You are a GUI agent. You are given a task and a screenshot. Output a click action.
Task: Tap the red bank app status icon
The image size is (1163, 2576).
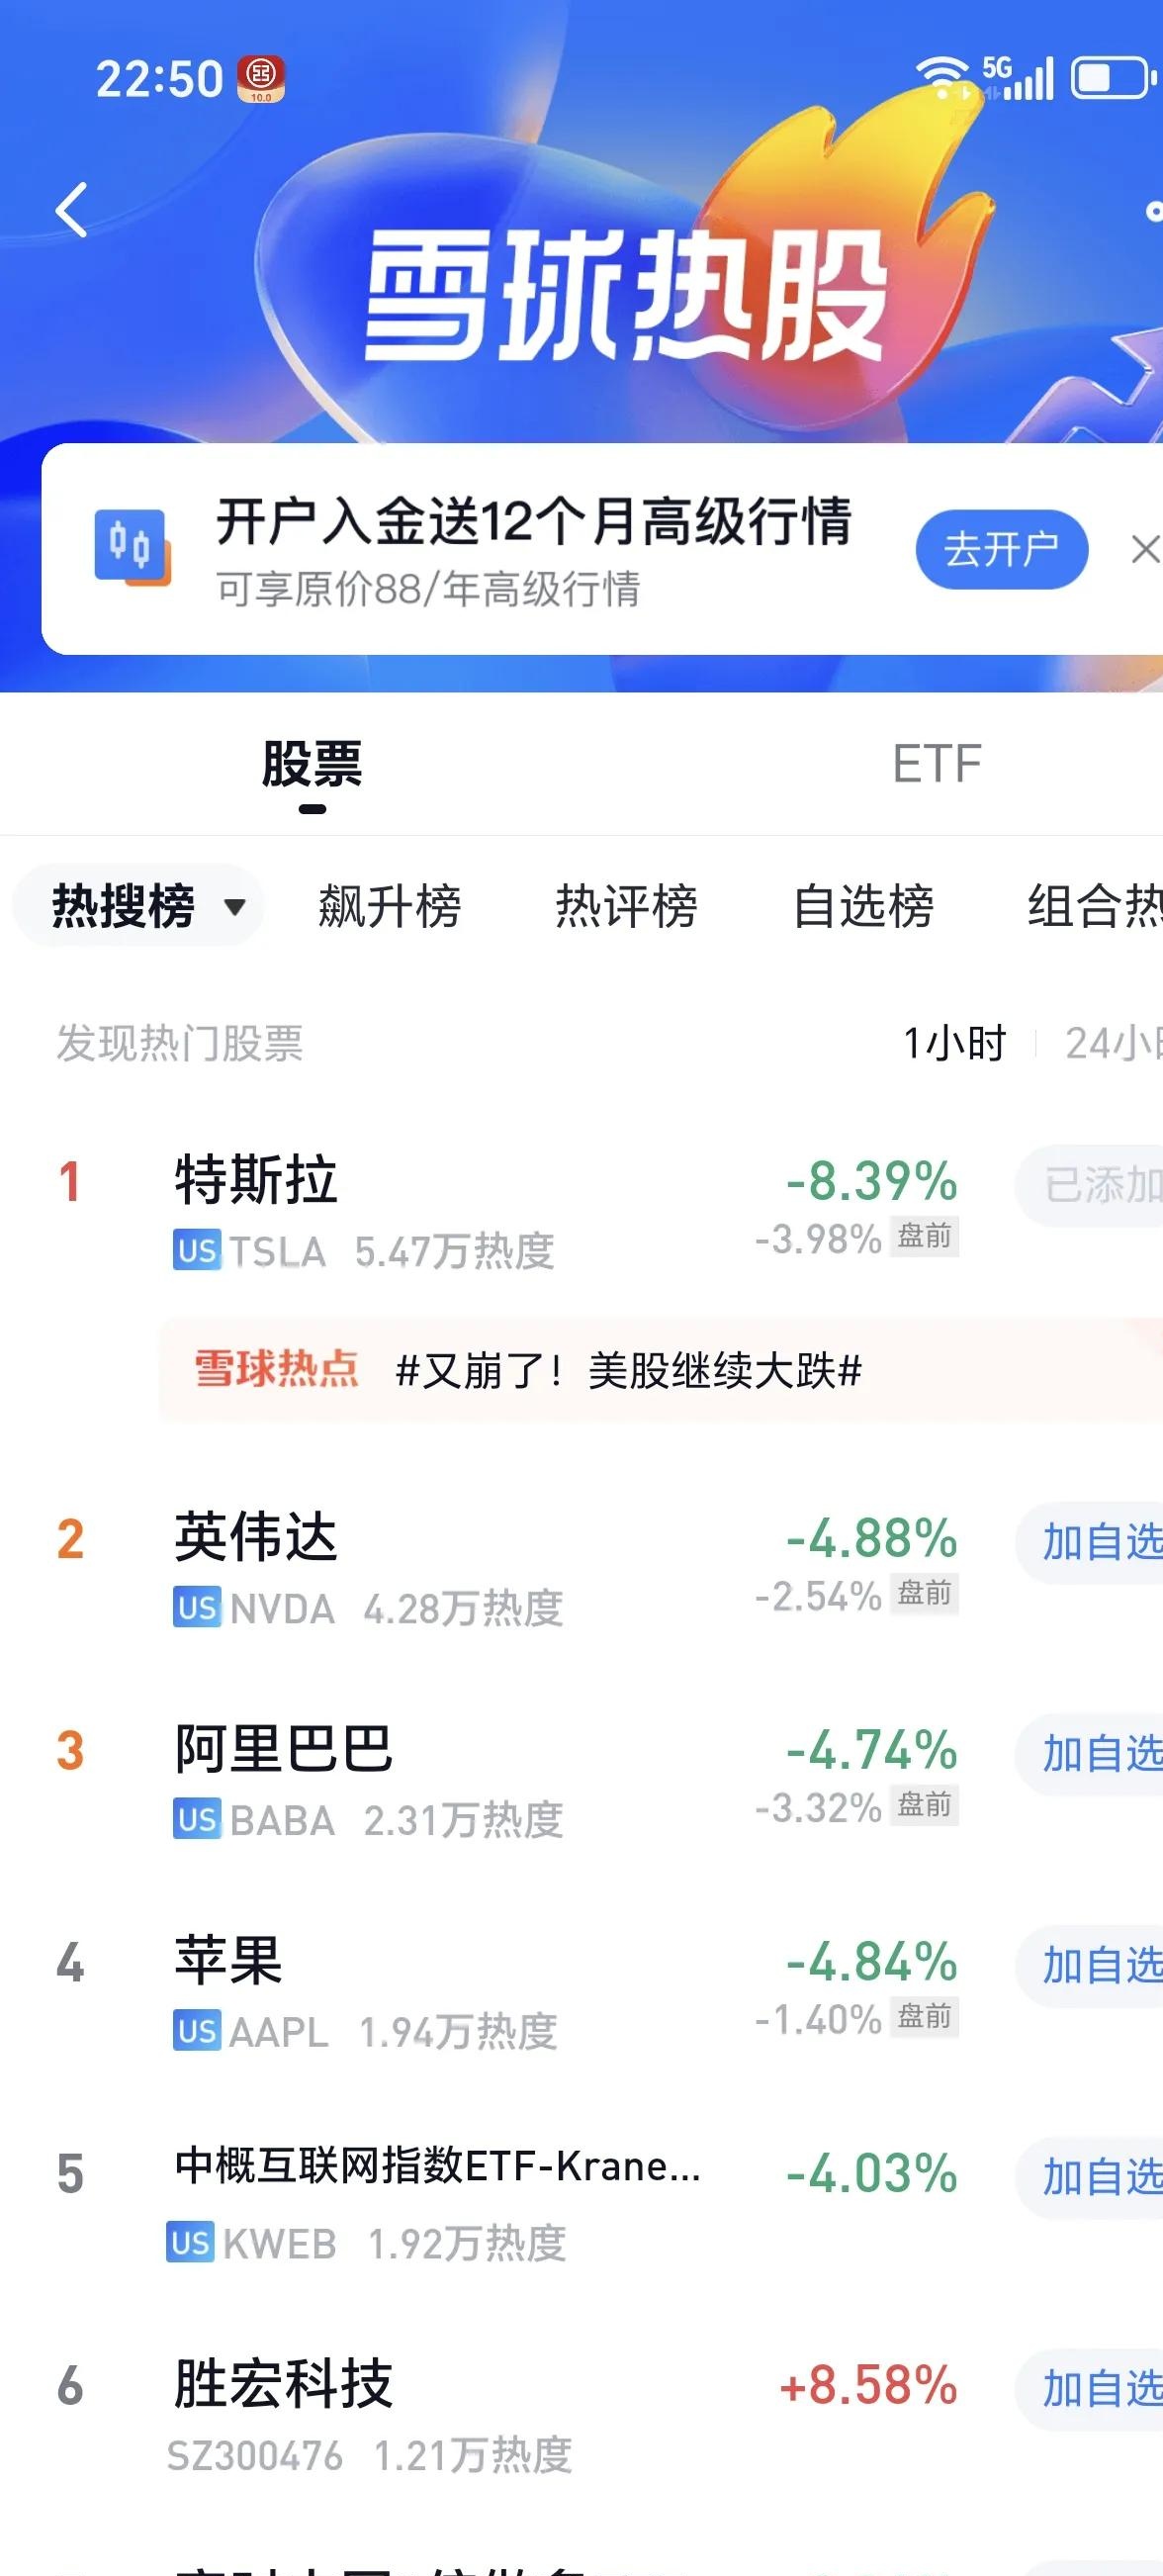coord(261,80)
